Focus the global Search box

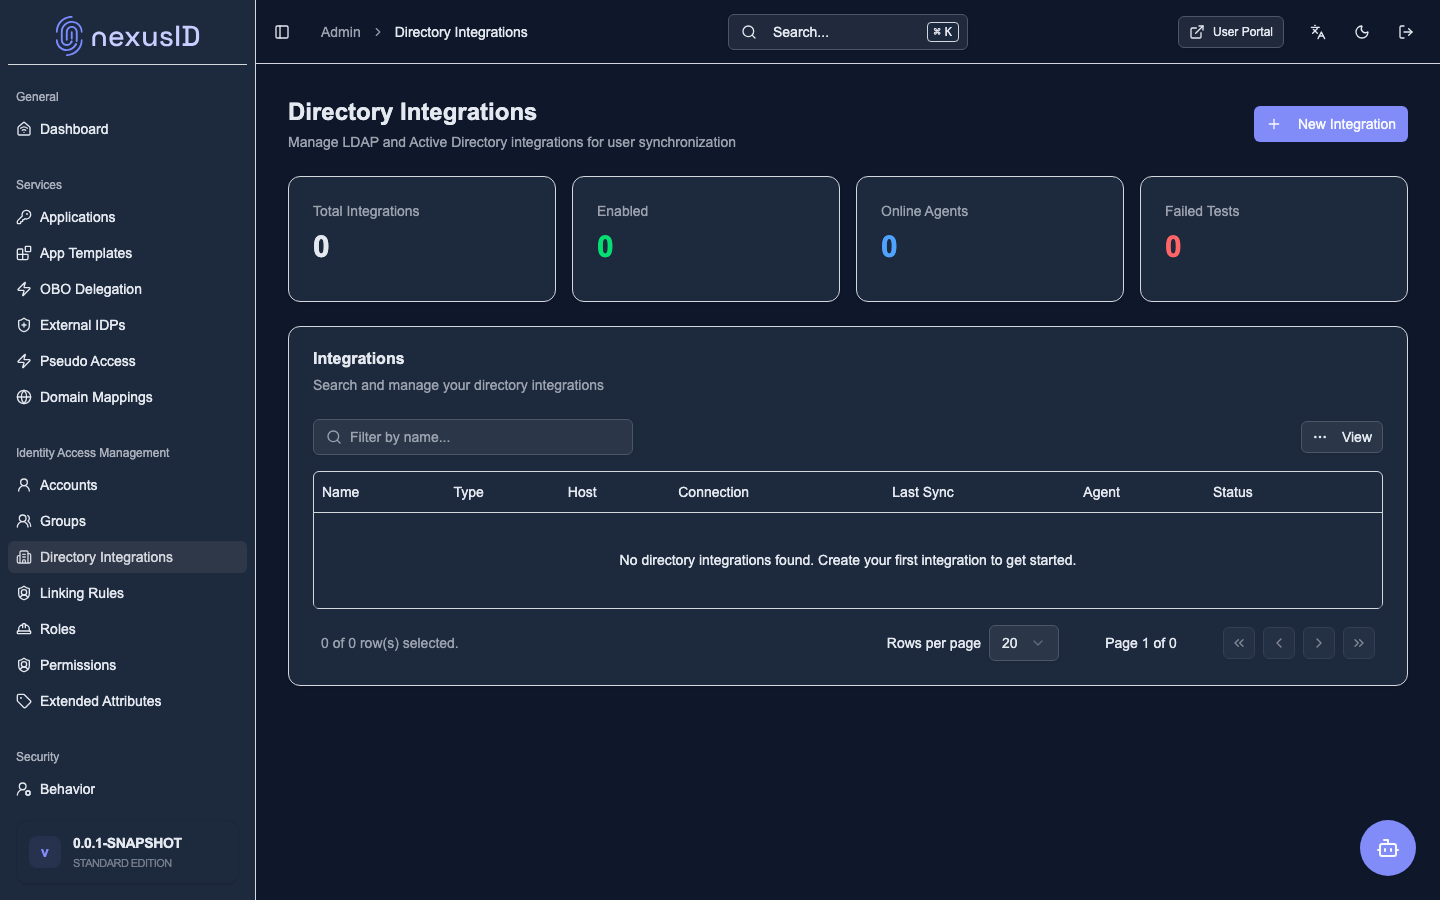point(848,32)
